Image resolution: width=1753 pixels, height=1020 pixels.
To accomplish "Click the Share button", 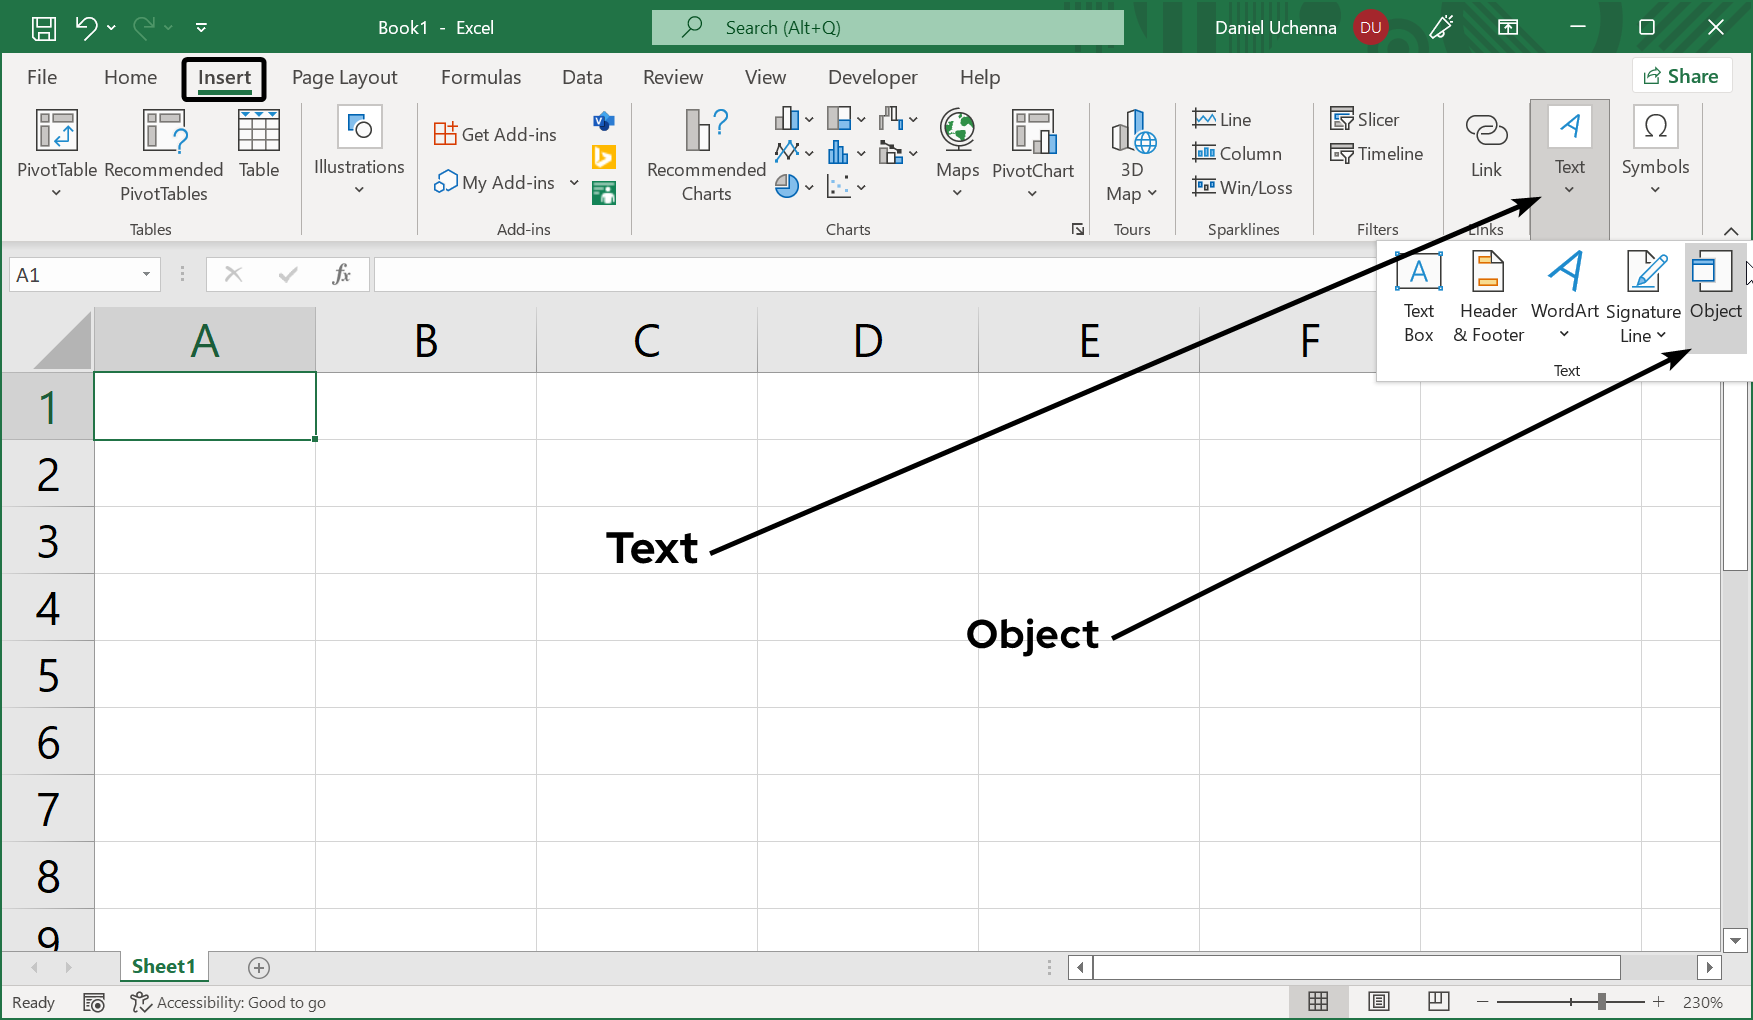I will [x=1681, y=75].
